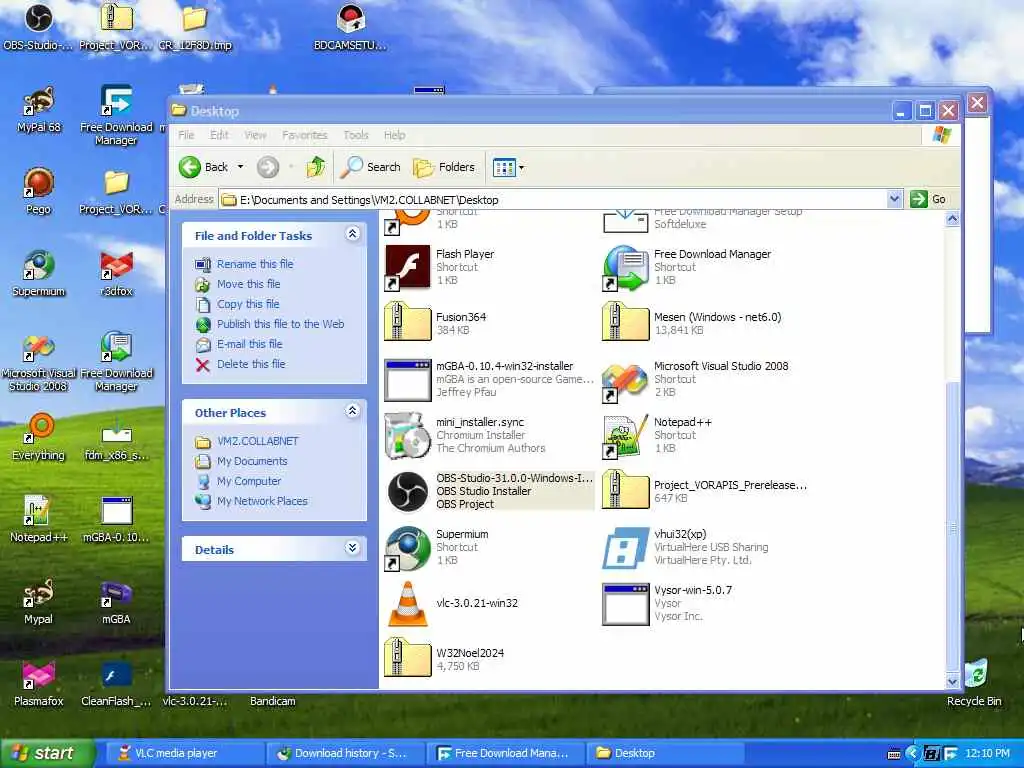1024x768 pixels.
Task: Select the Supermium shortcut in Explorer
Action: 436,547
